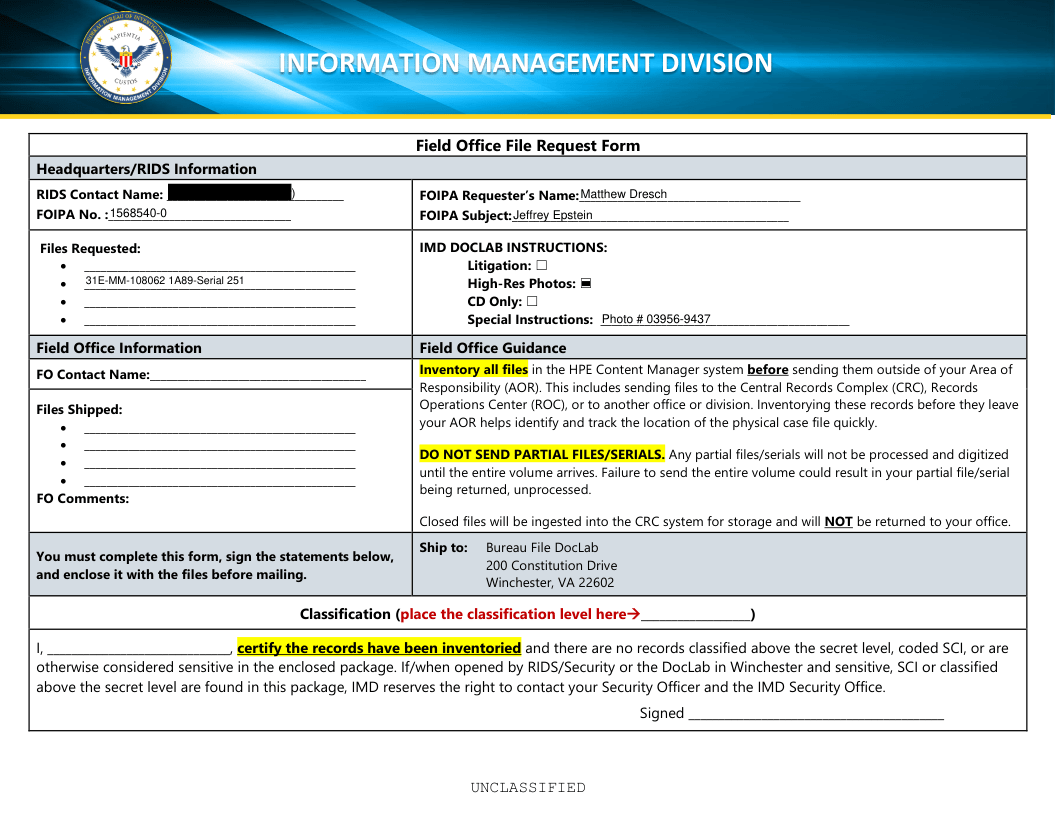
Task: Click the "DO NOT SEND PARTIAL FILES/SERIALS" highlight
Action: point(542,454)
